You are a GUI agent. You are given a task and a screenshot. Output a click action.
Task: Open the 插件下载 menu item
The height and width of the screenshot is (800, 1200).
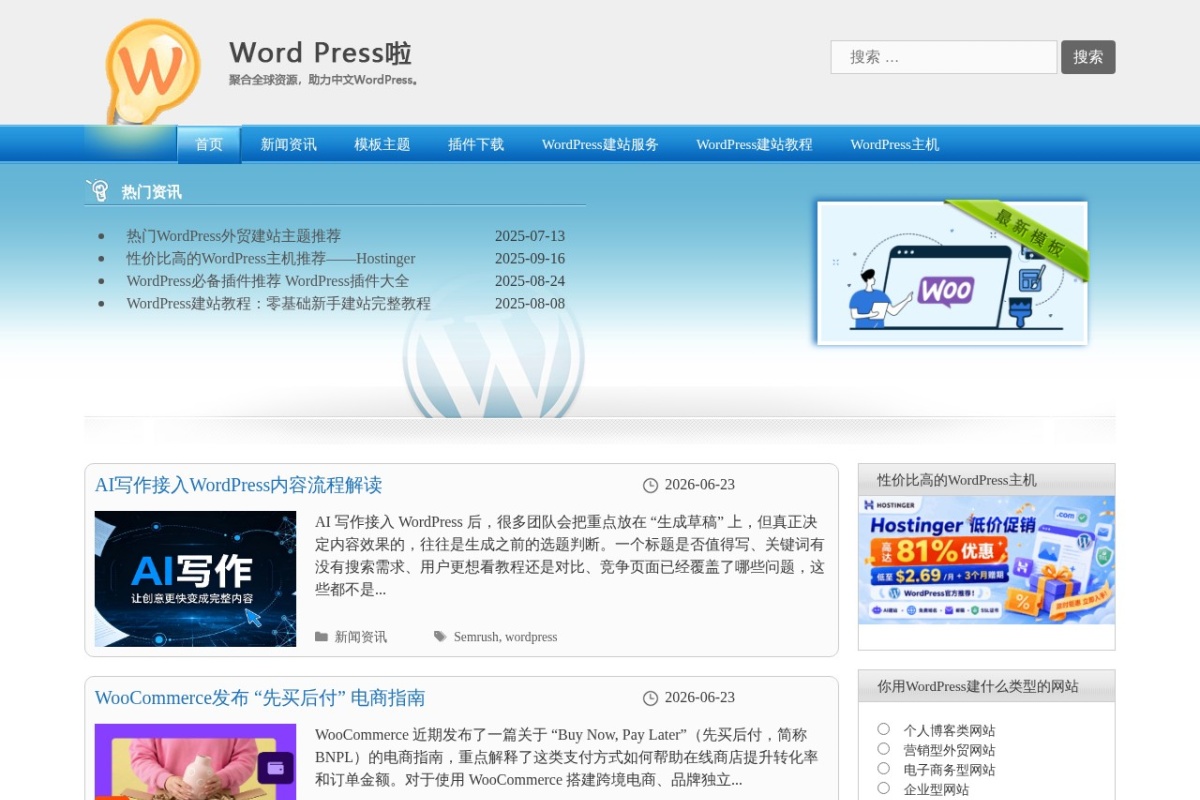pos(476,144)
